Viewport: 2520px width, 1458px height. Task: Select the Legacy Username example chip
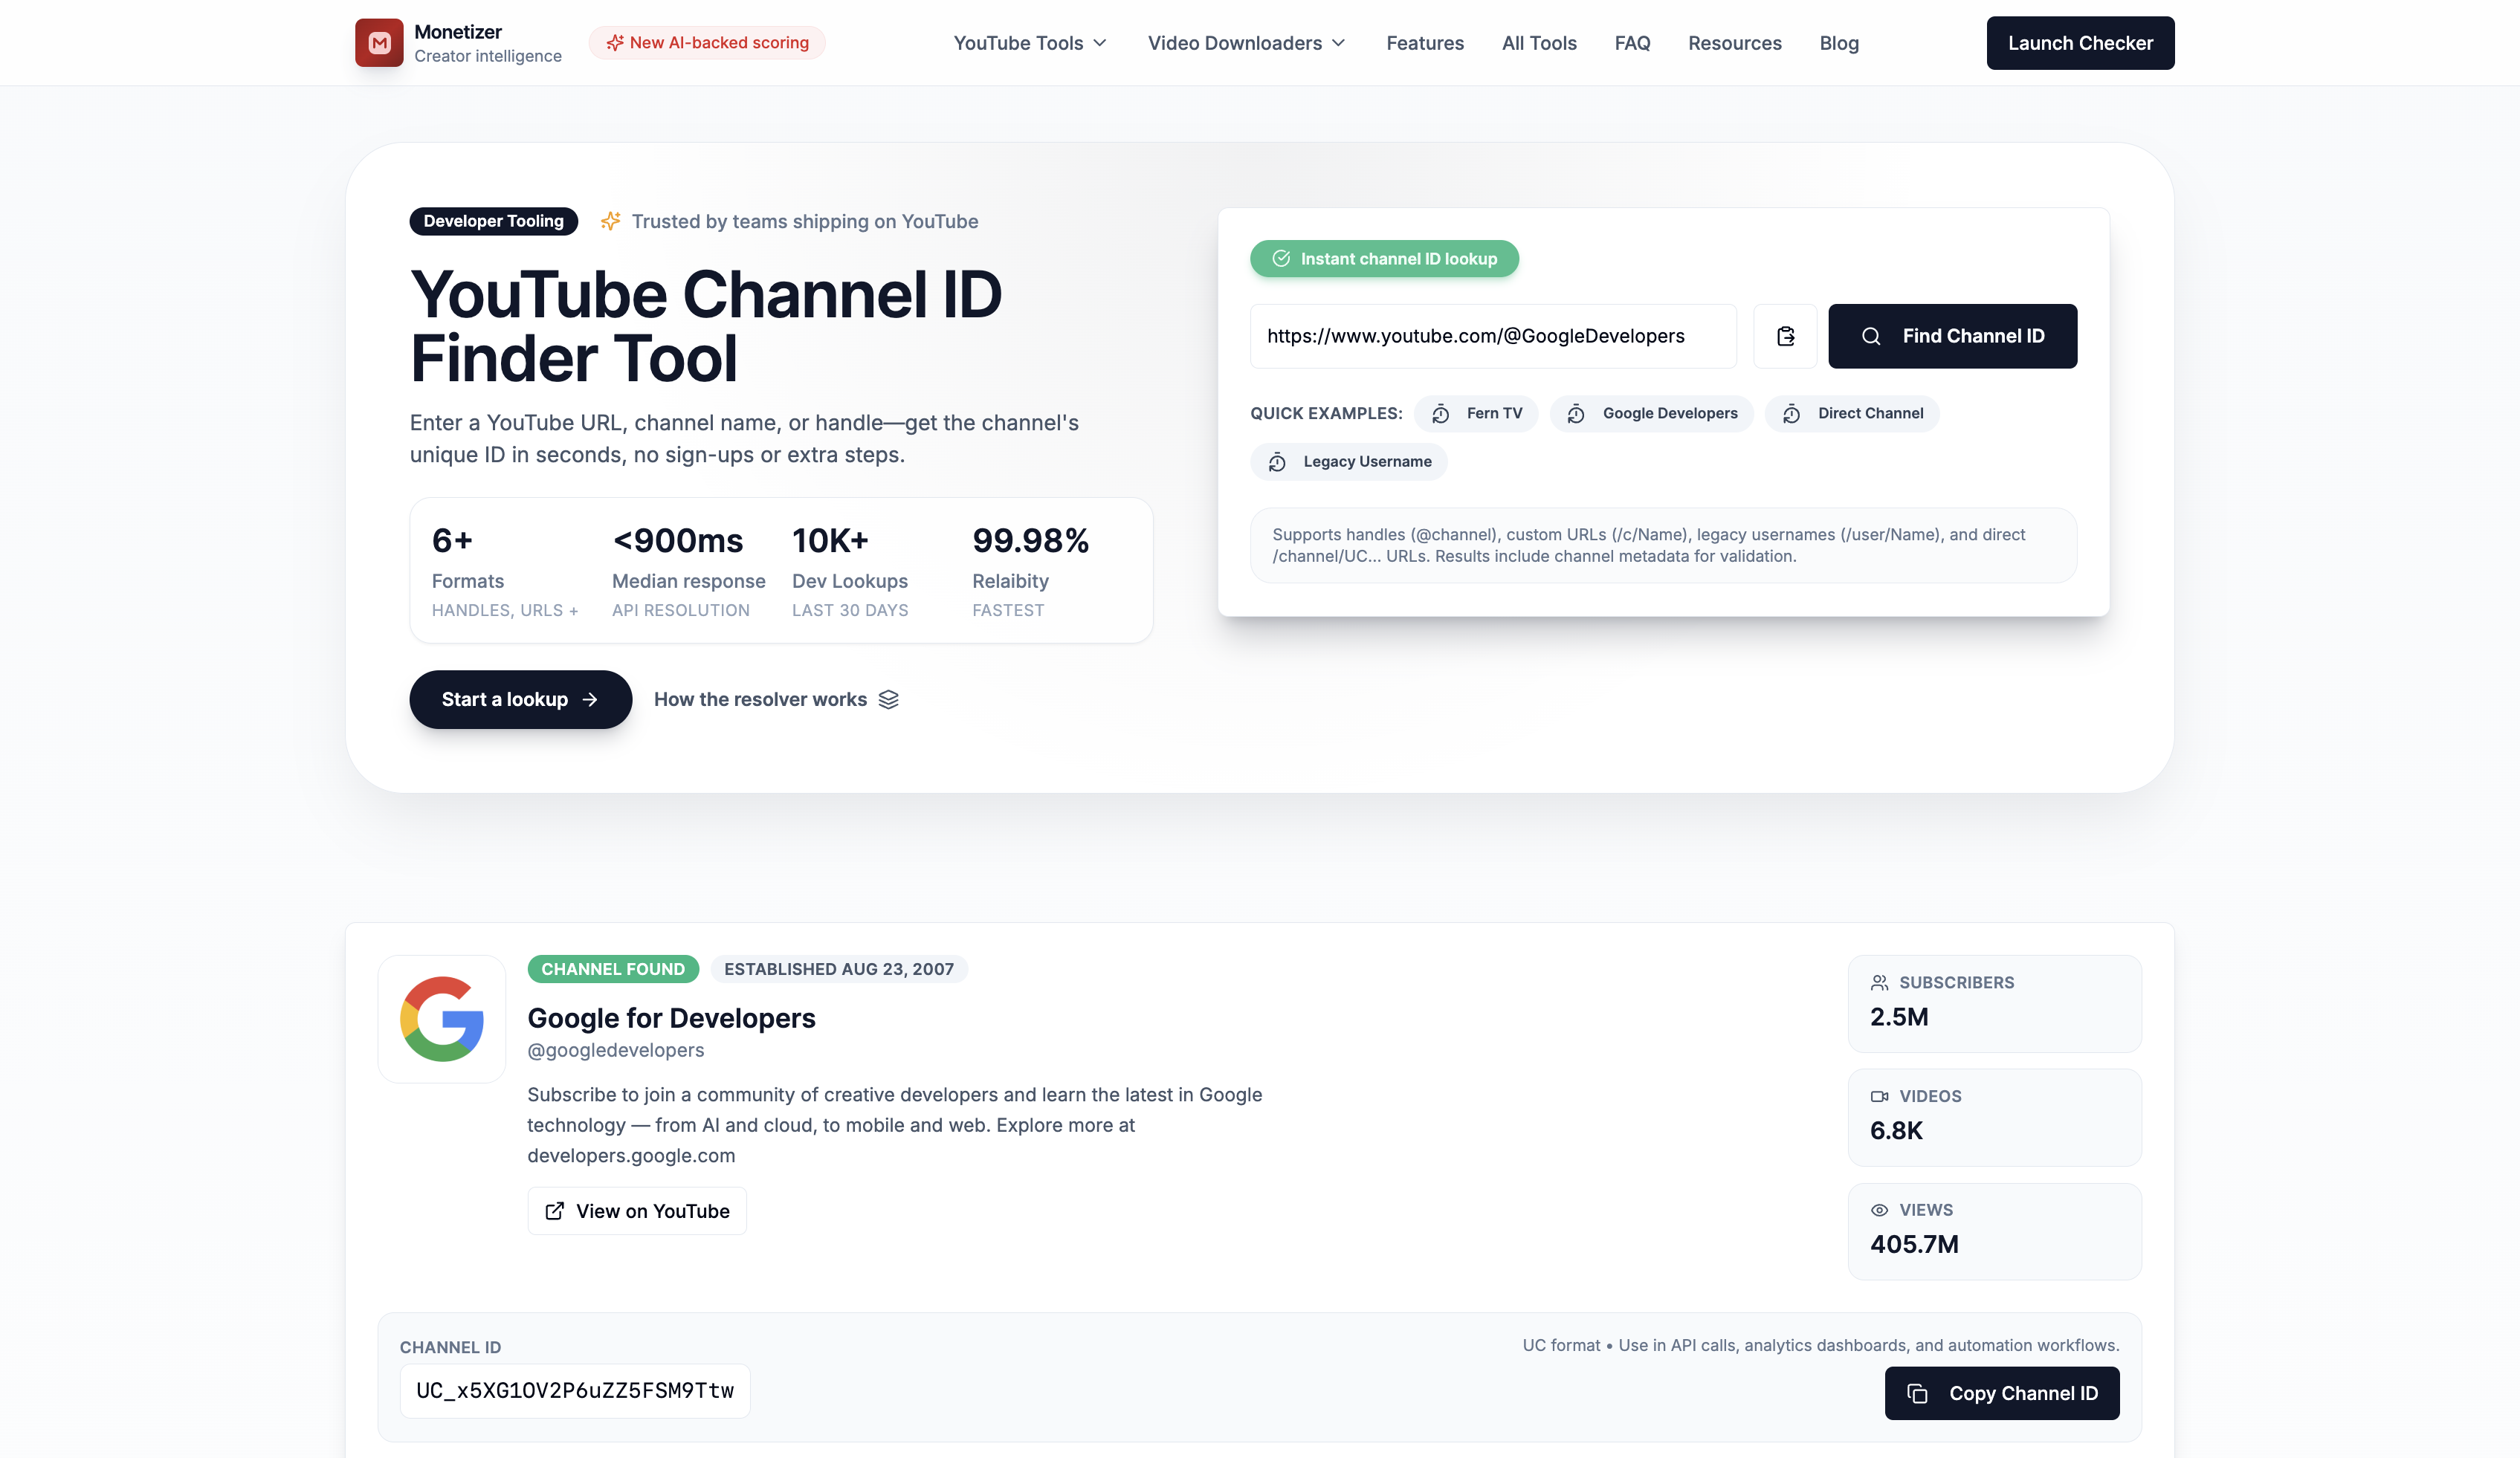point(1348,461)
